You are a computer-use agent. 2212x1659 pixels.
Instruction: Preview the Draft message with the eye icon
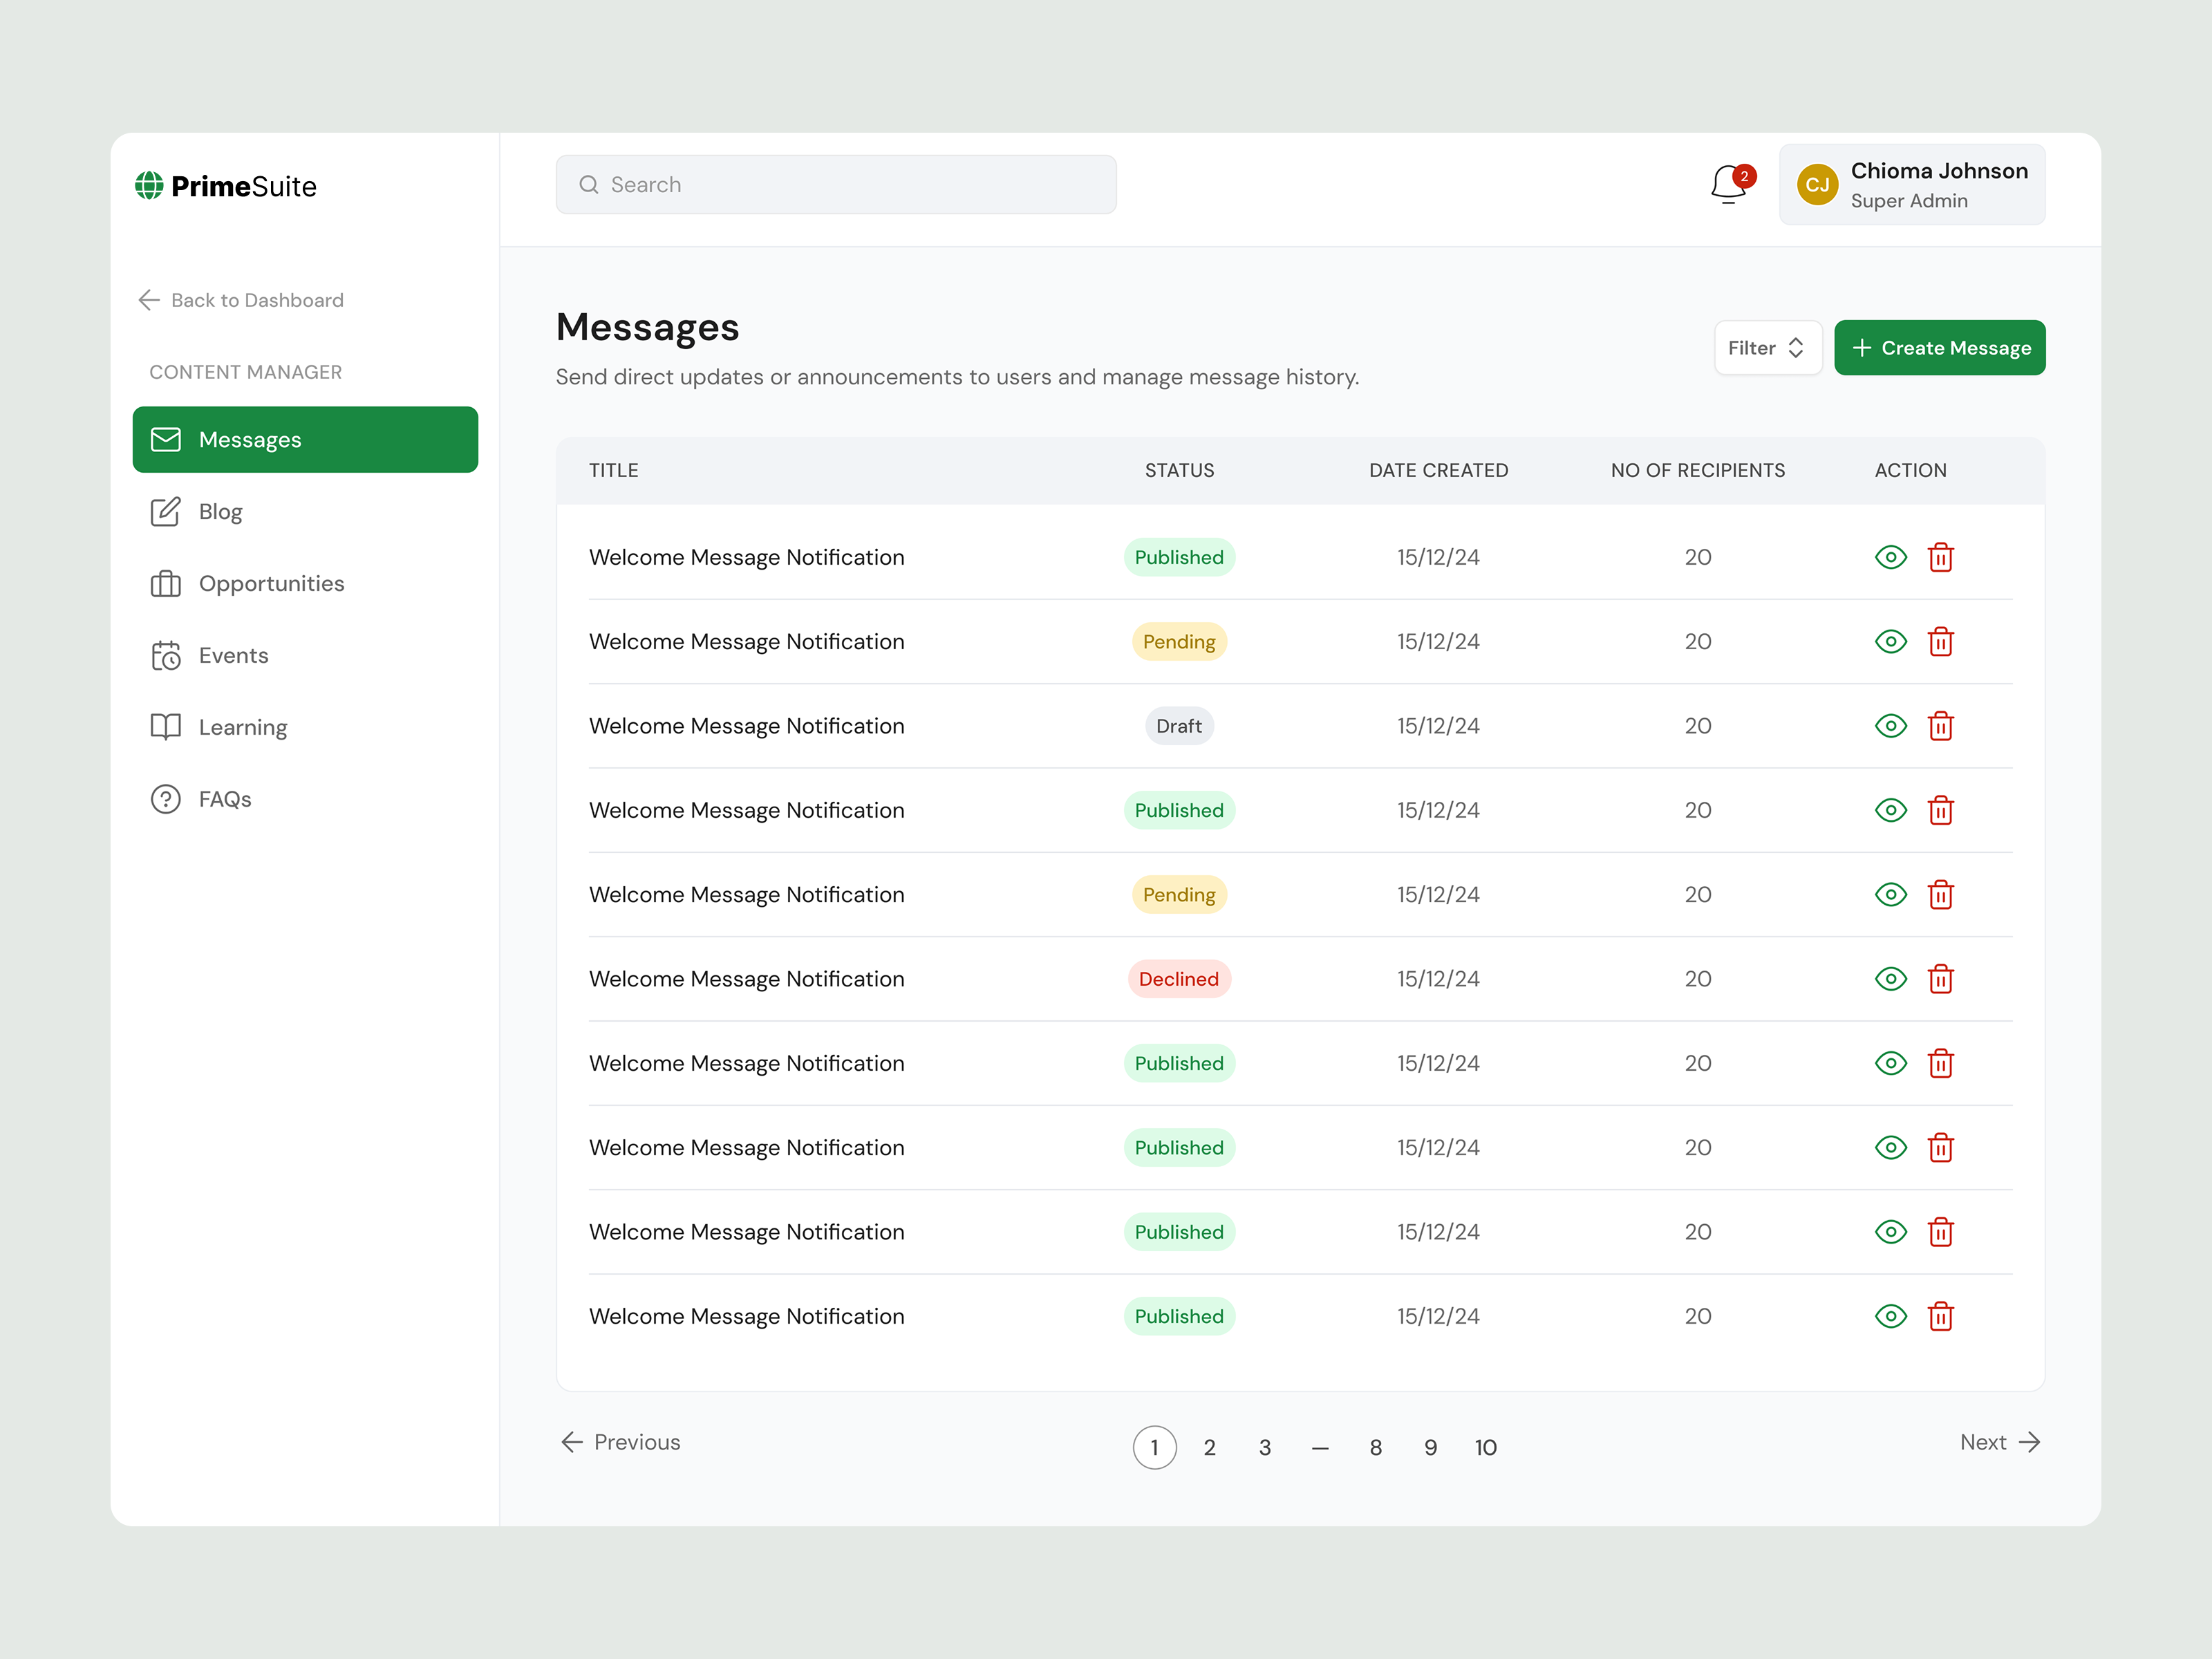coord(1891,726)
